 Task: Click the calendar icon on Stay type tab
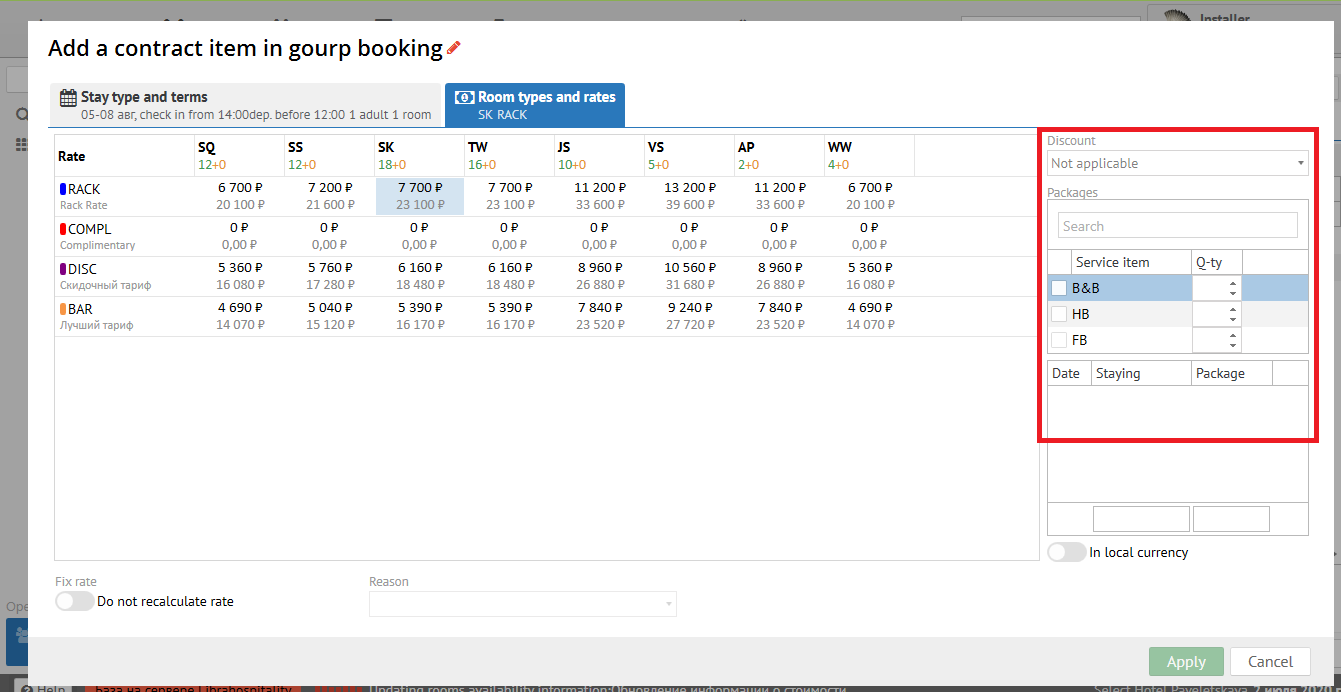(x=68, y=98)
